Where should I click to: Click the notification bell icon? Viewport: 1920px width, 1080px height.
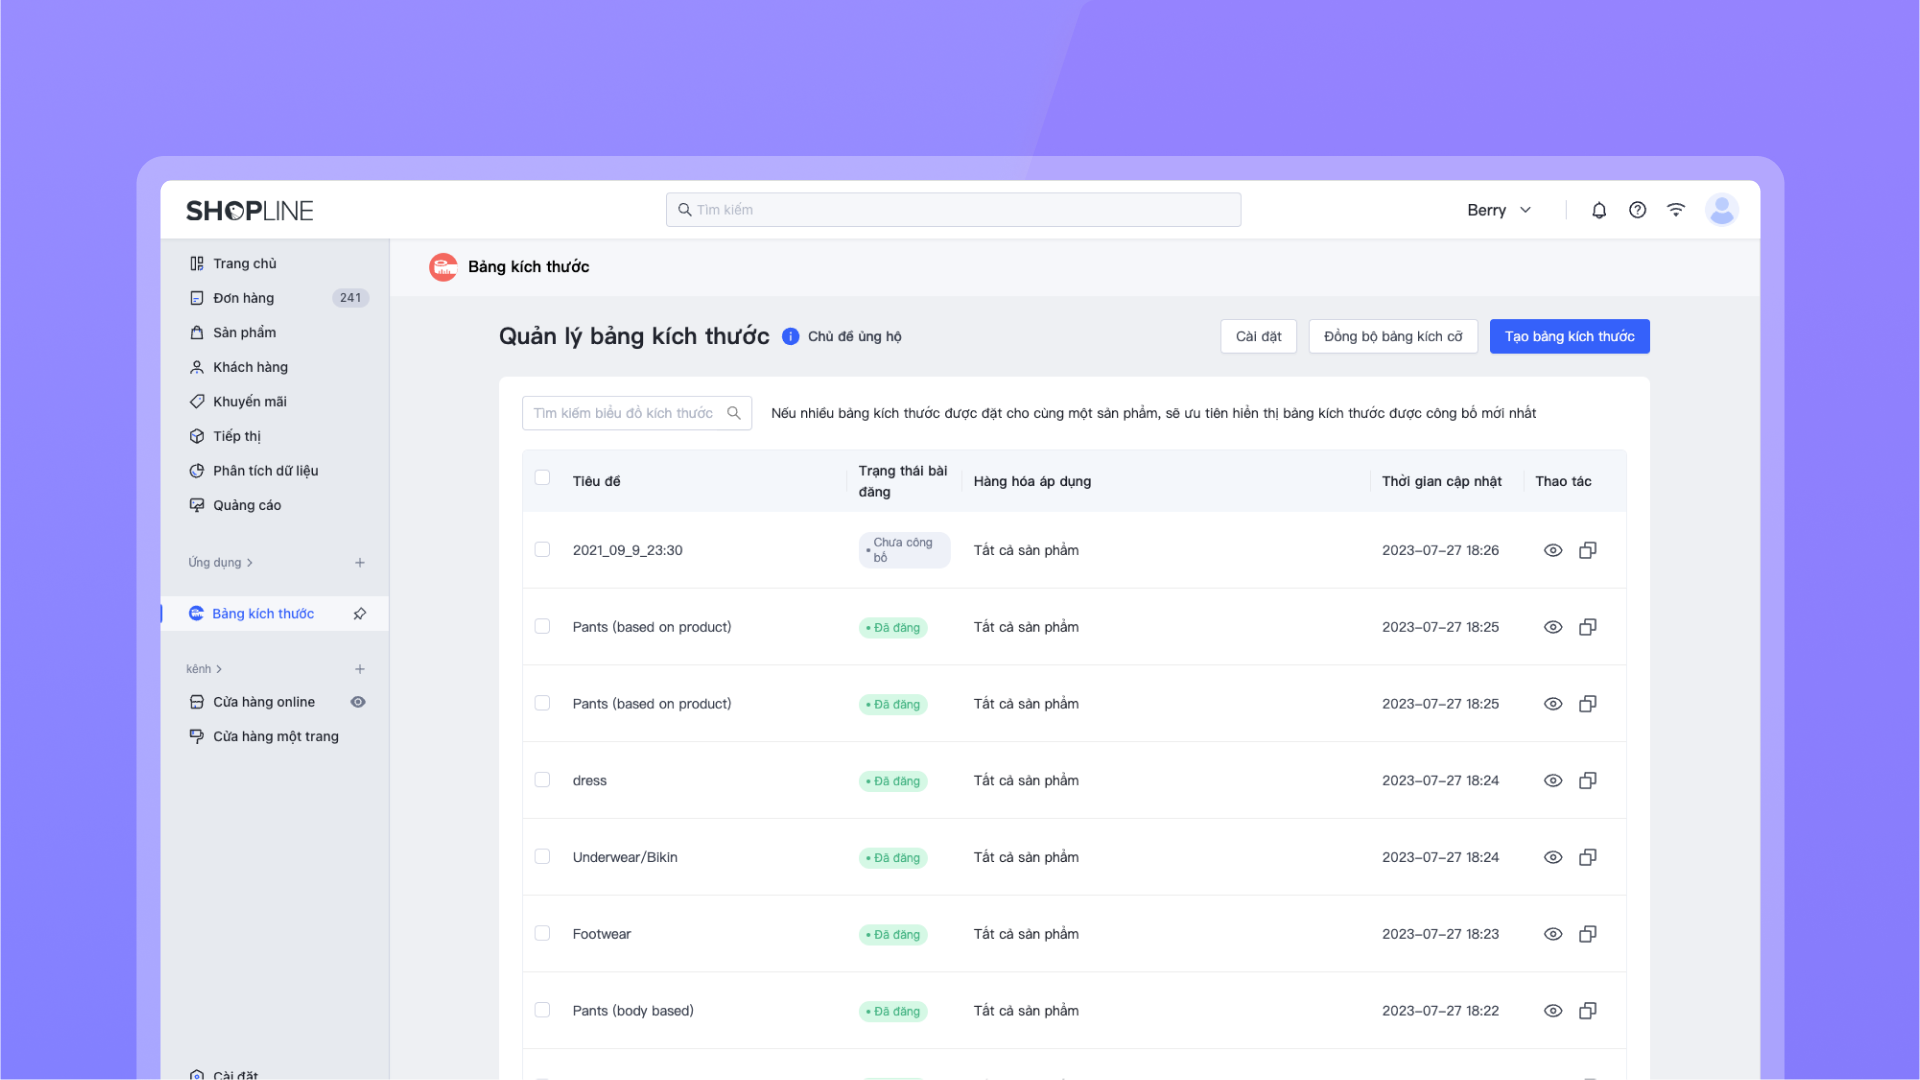point(1599,210)
